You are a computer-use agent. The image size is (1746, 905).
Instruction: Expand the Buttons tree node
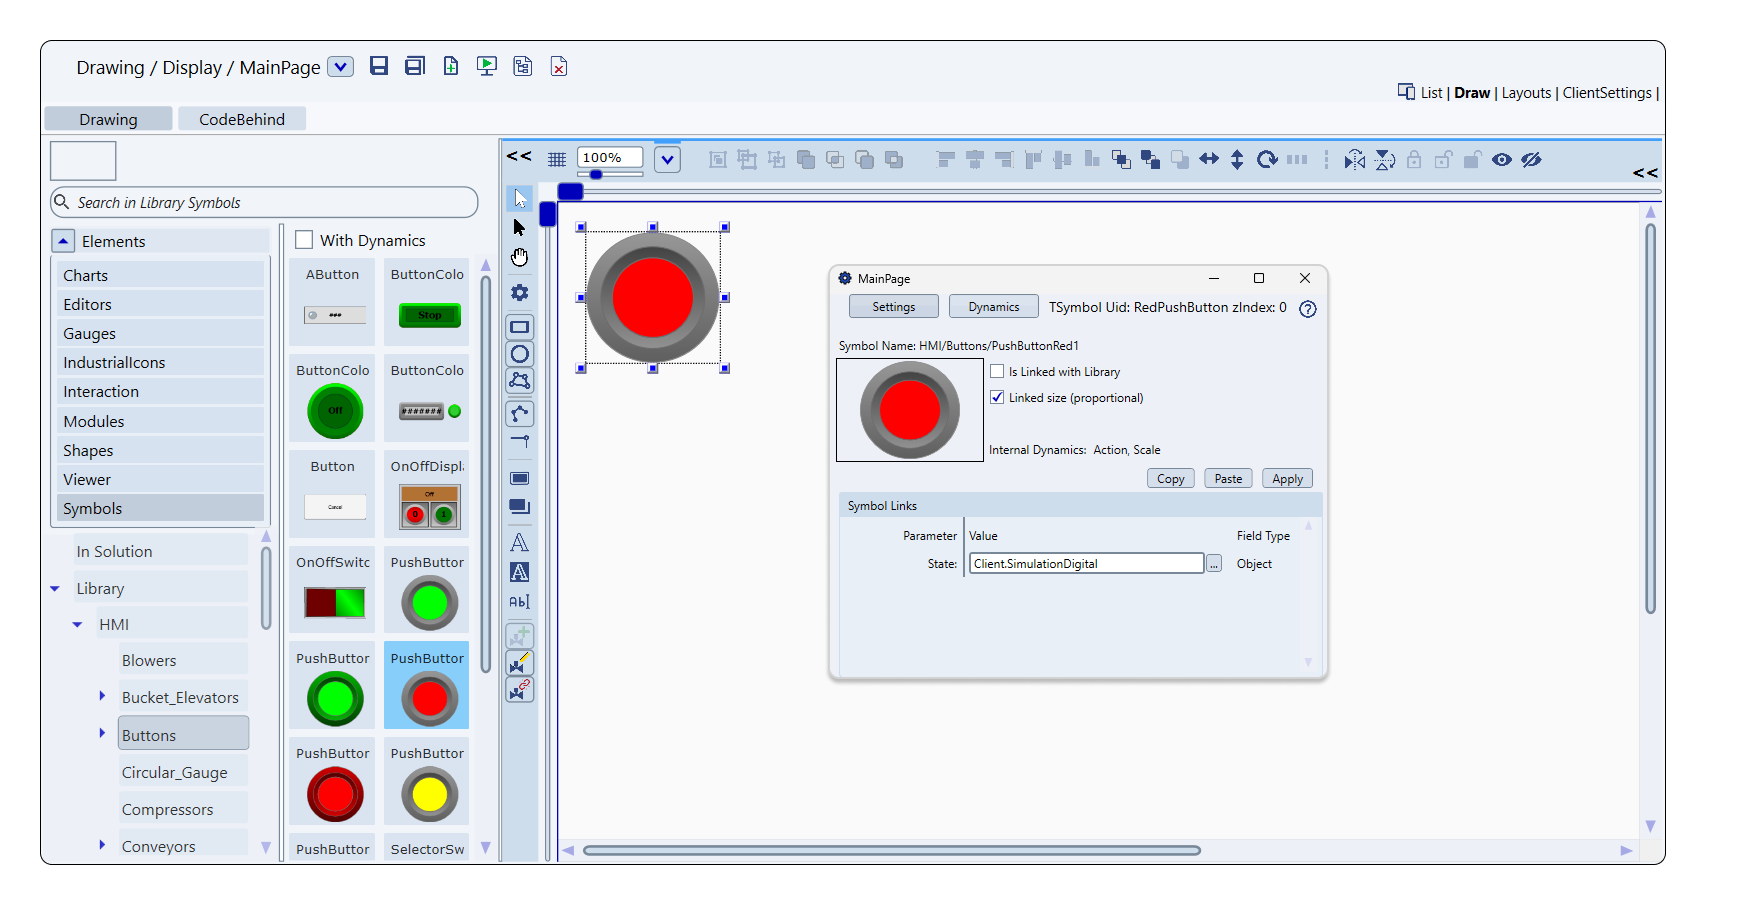[x=102, y=733]
